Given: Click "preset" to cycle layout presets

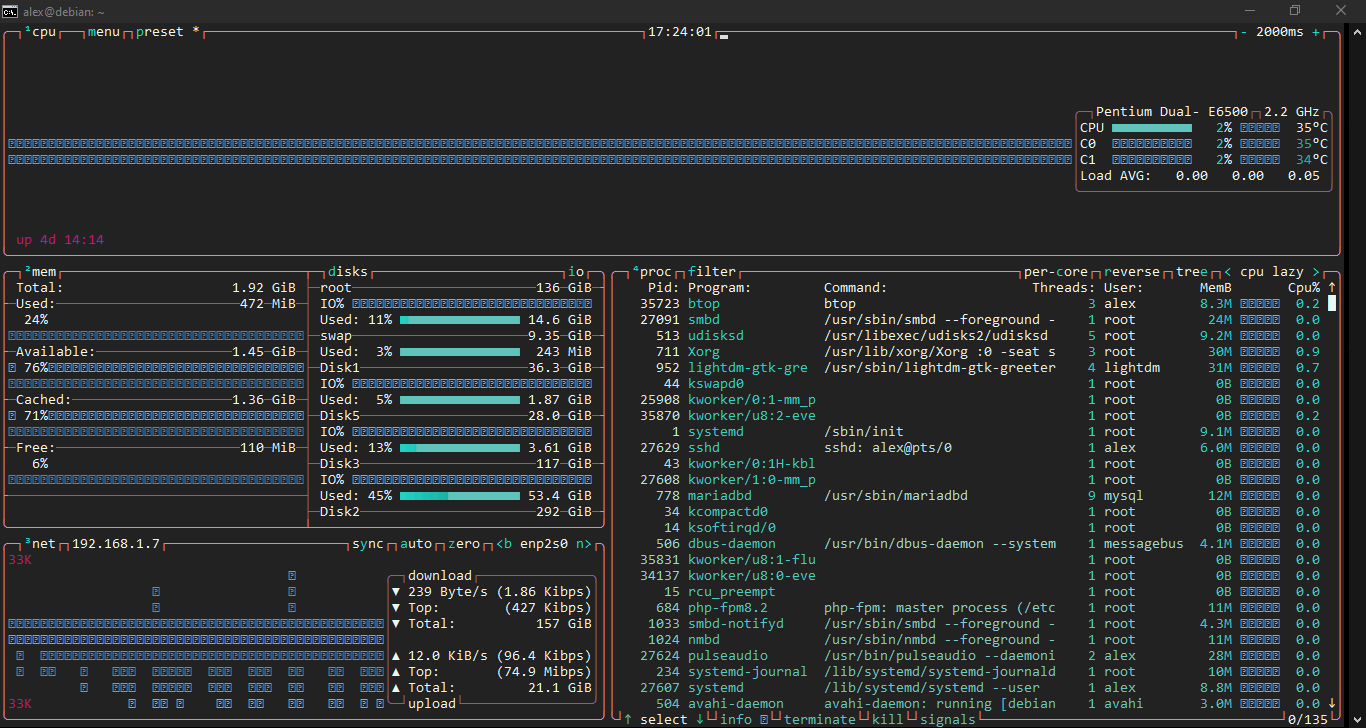Looking at the screenshot, I should (158, 31).
